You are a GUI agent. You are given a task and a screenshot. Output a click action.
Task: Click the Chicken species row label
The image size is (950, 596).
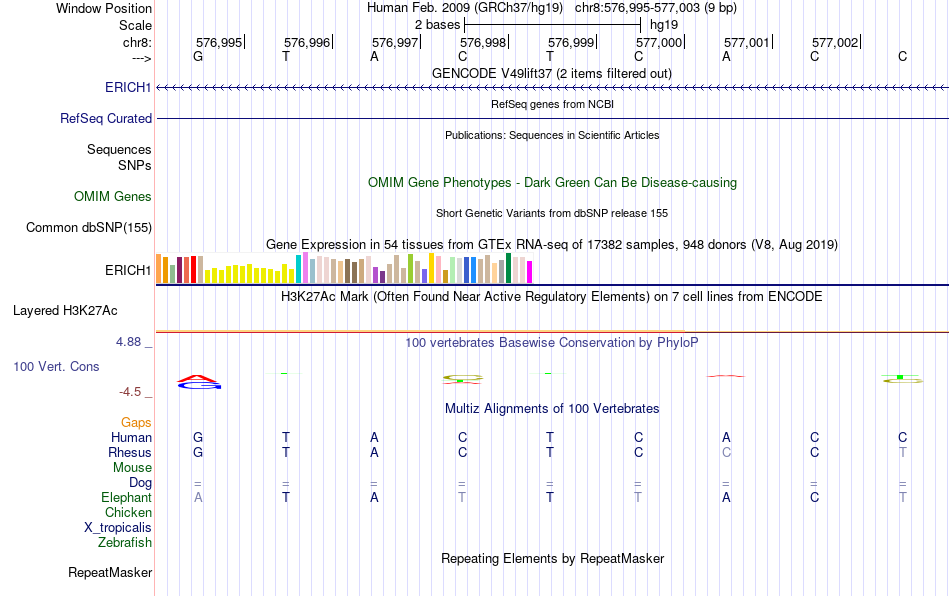pos(128,512)
